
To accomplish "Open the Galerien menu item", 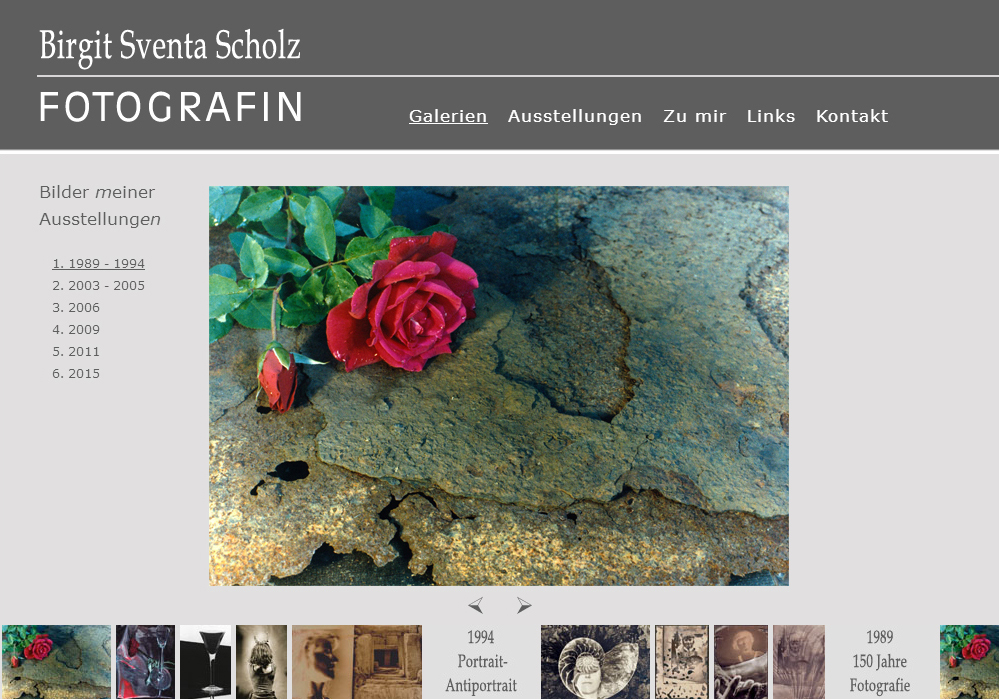I will pyautogui.click(x=448, y=116).
